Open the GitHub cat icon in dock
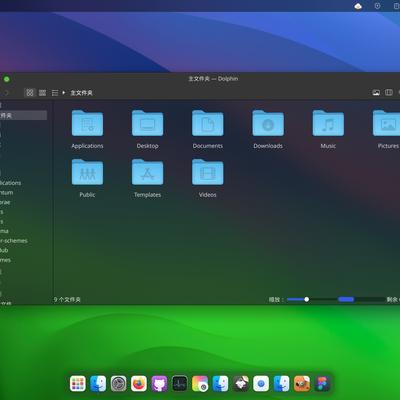This screenshot has height=400, width=400. pyautogui.click(x=159, y=384)
